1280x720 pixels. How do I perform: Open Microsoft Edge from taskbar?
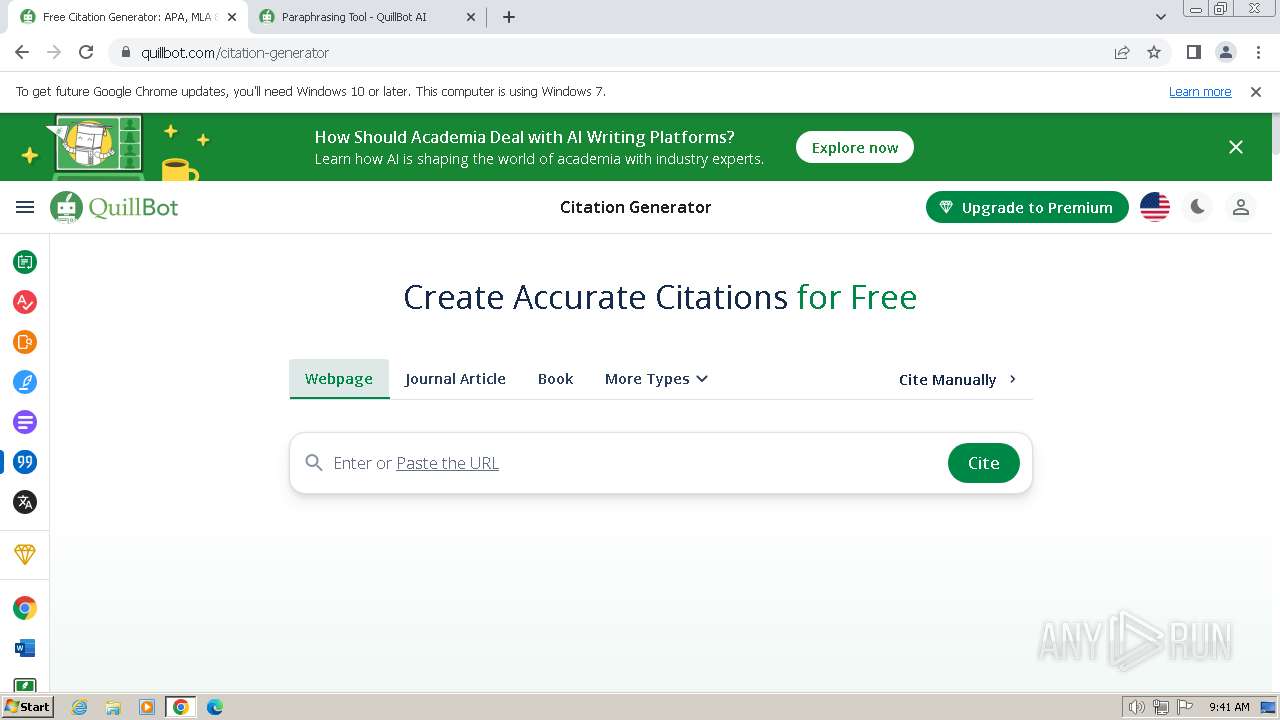[x=214, y=707]
